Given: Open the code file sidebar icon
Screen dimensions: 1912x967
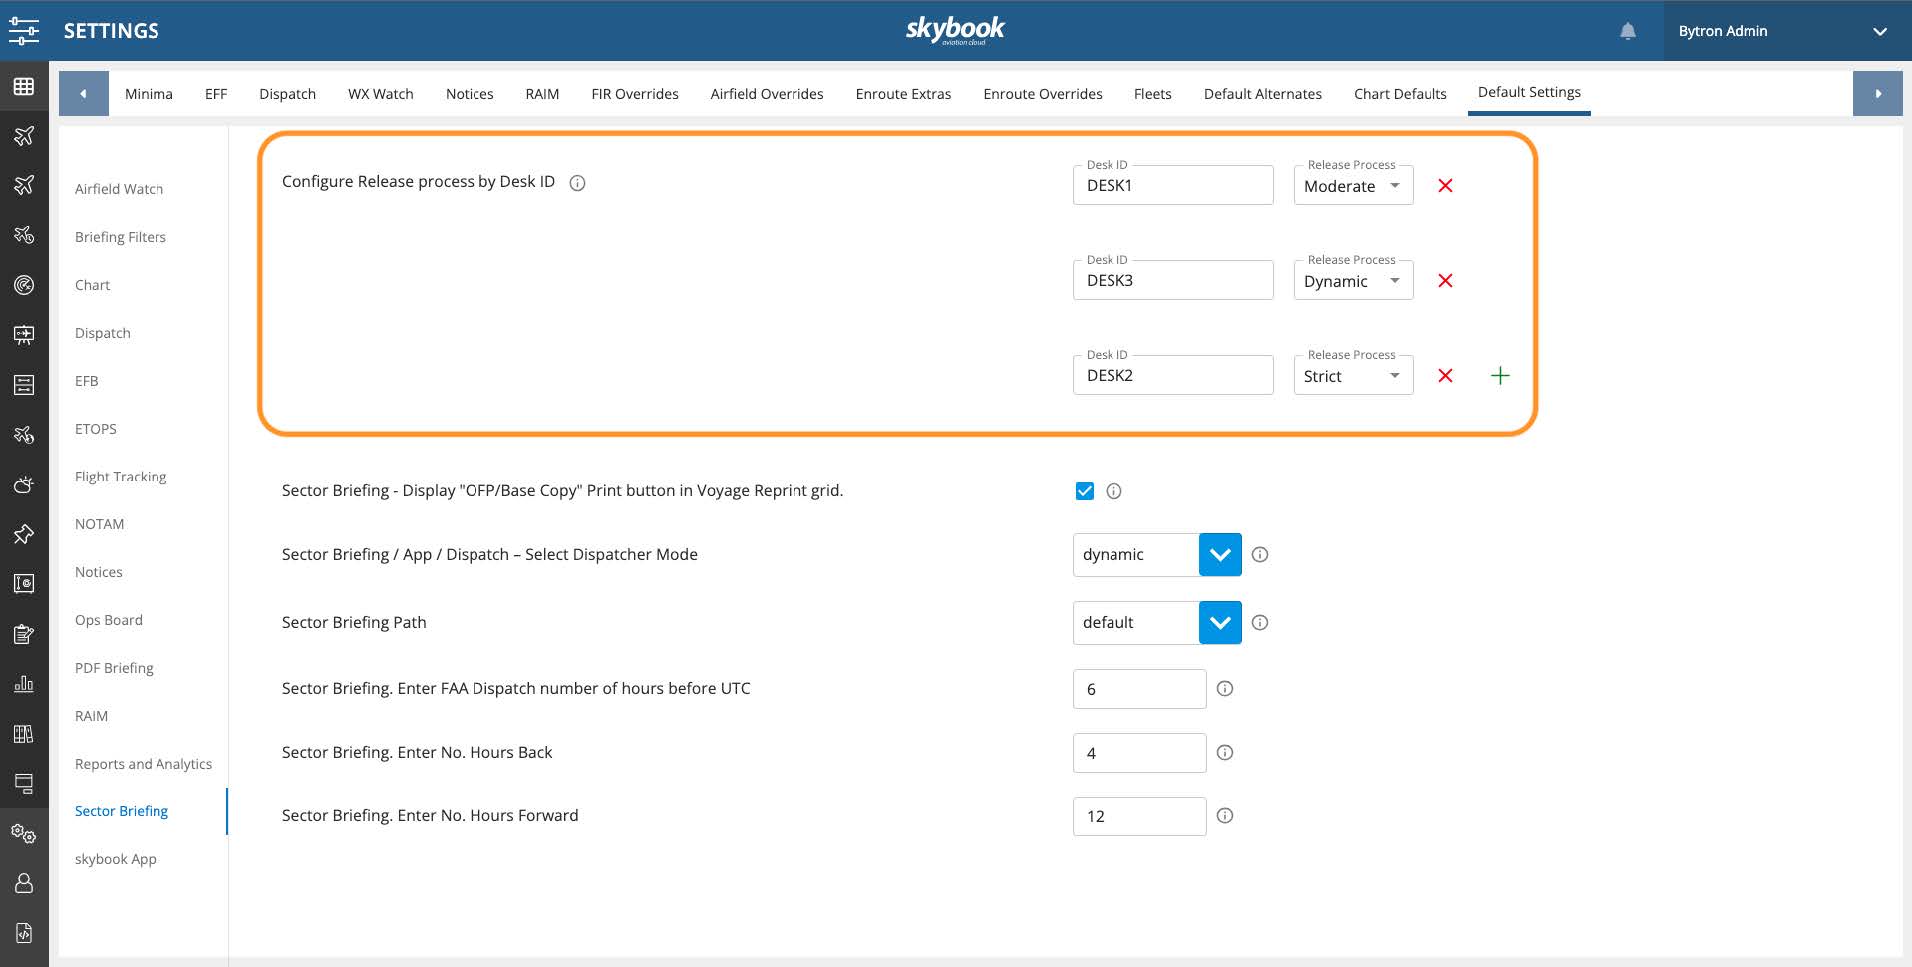Looking at the screenshot, I should (24, 933).
